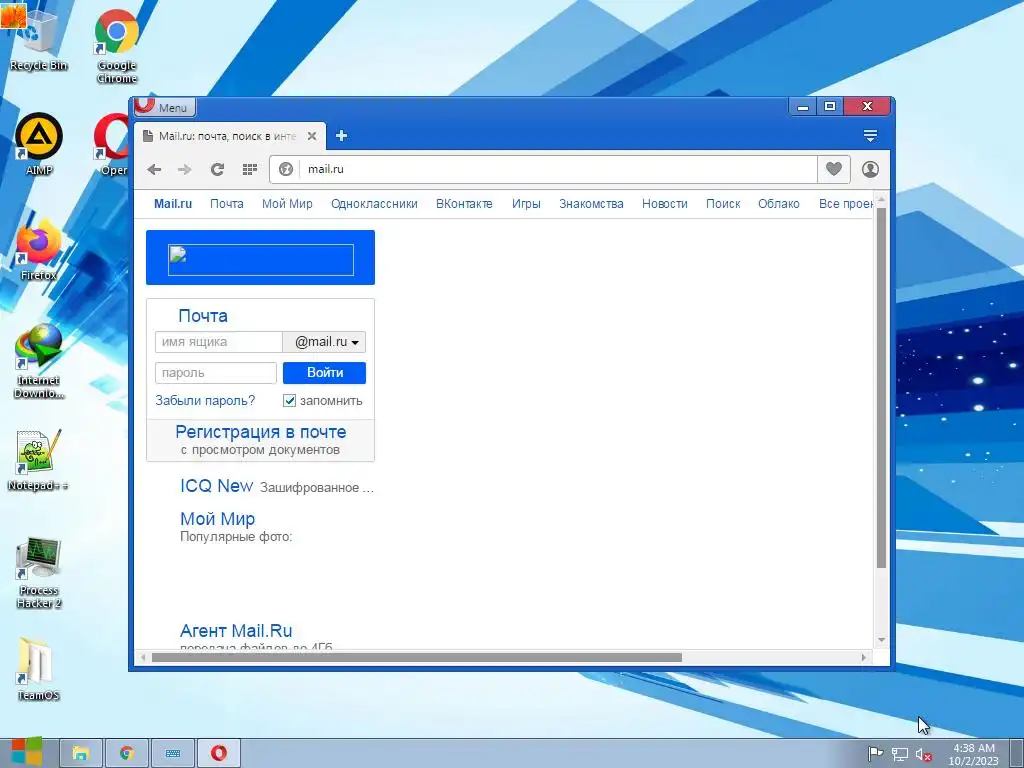Open the Speed Dial grid icon
The width and height of the screenshot is (1024, 768).
pyautogui.click(x=249, y=170)
